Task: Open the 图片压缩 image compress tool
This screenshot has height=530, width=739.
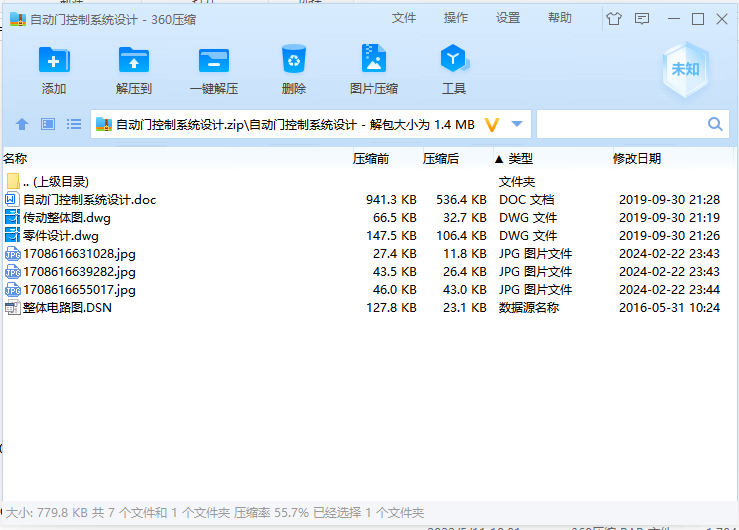Action: (374, 58)
